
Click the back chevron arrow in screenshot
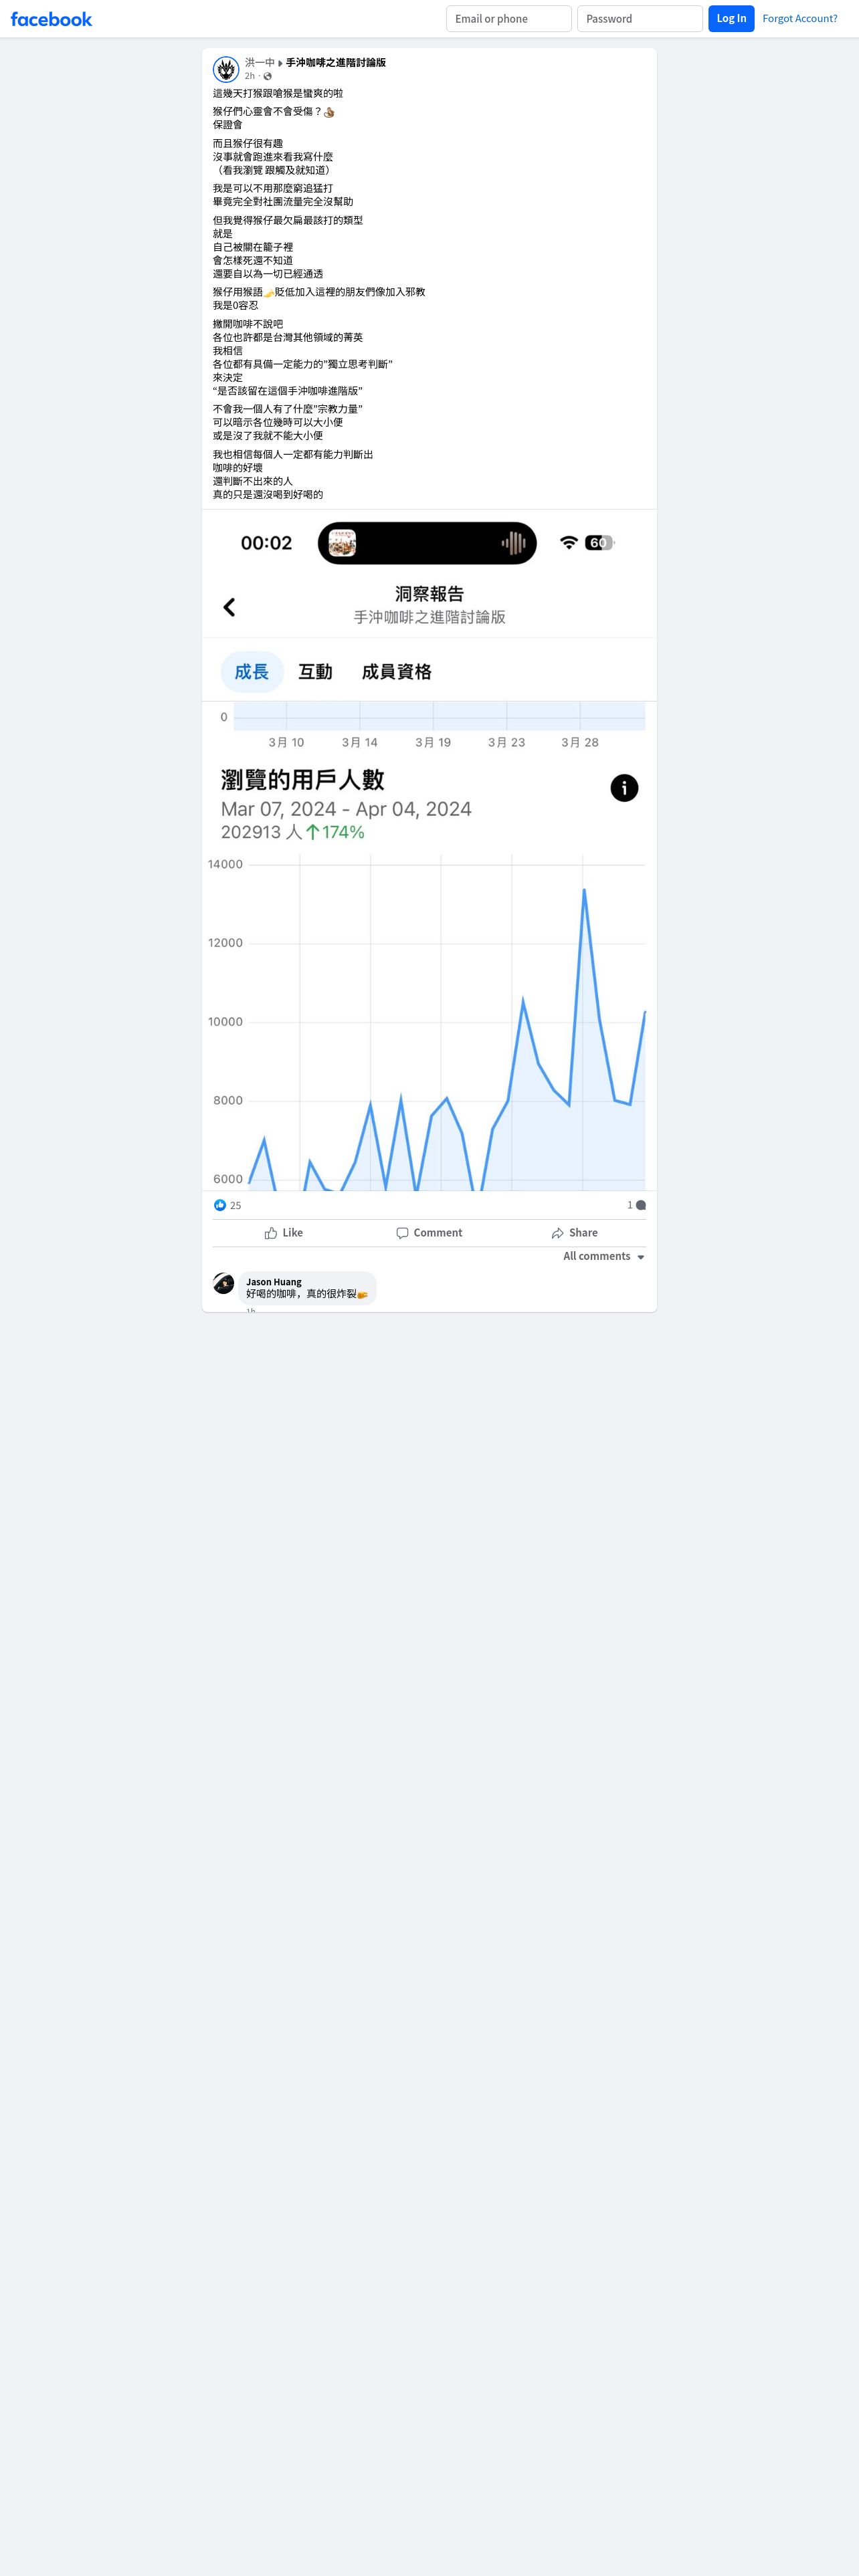229,607
